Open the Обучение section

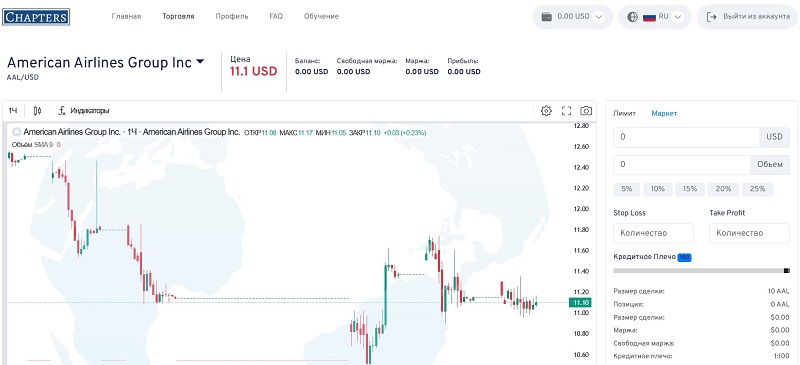[x=321, y=16]
